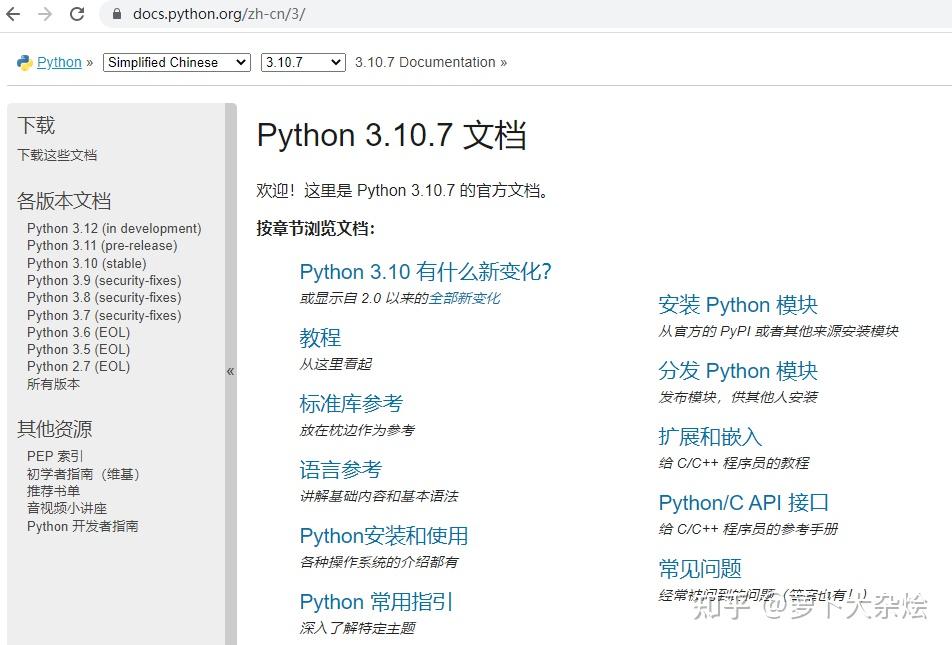Select Python 2.7 (EOL) docs
Image resolution: width=952 pixels, height=645 pixels.
click(x=78, y=366)
